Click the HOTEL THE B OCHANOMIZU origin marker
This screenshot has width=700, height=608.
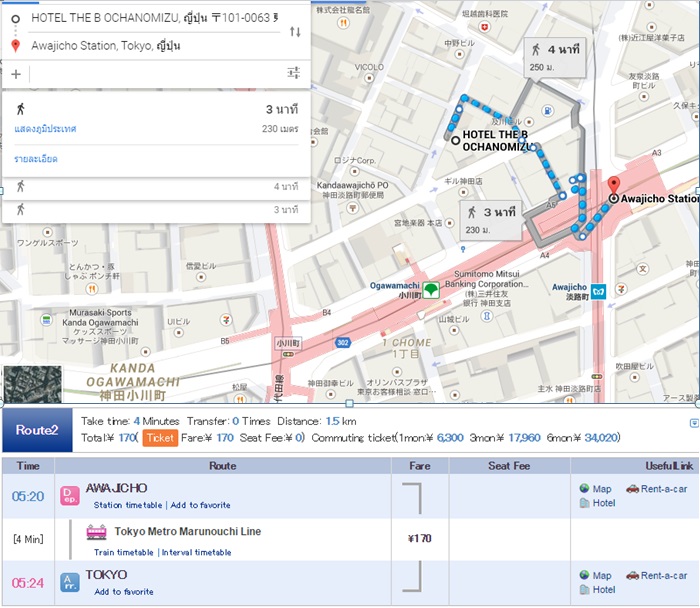pyautogui.click(x=455, y=140)
